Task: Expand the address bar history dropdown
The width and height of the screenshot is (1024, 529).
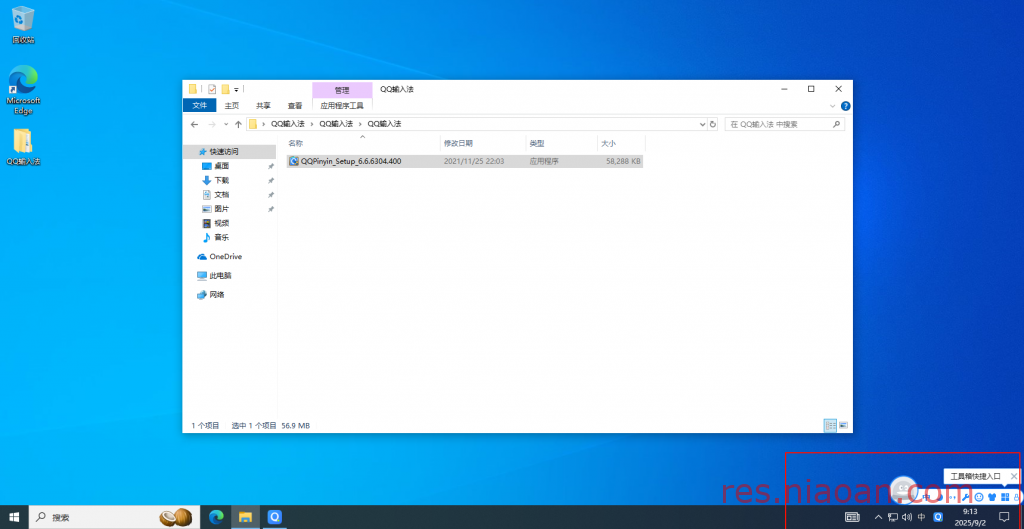Action: pyautogui.click(x=703, y=124)
